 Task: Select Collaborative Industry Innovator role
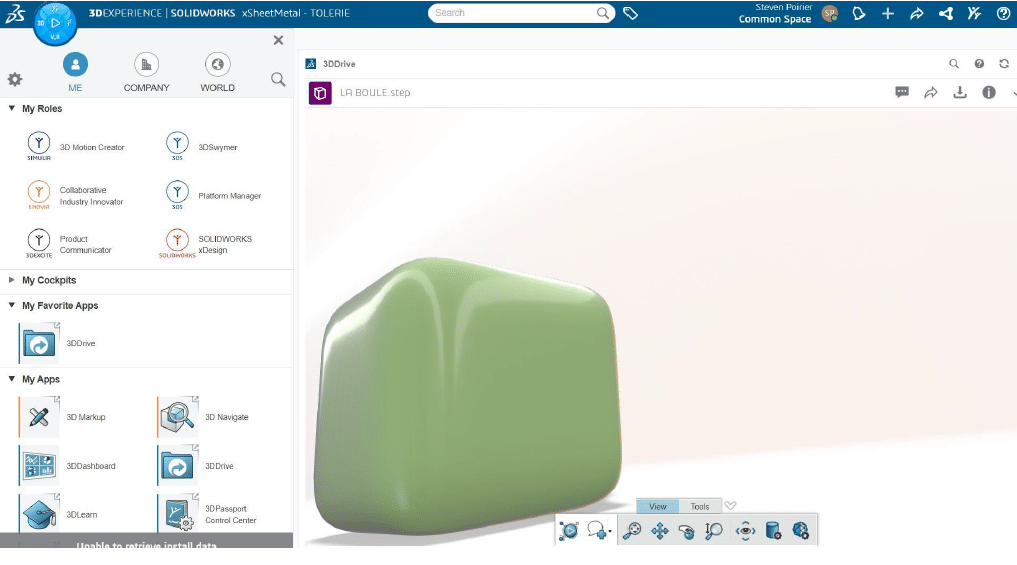pos(75,195)
